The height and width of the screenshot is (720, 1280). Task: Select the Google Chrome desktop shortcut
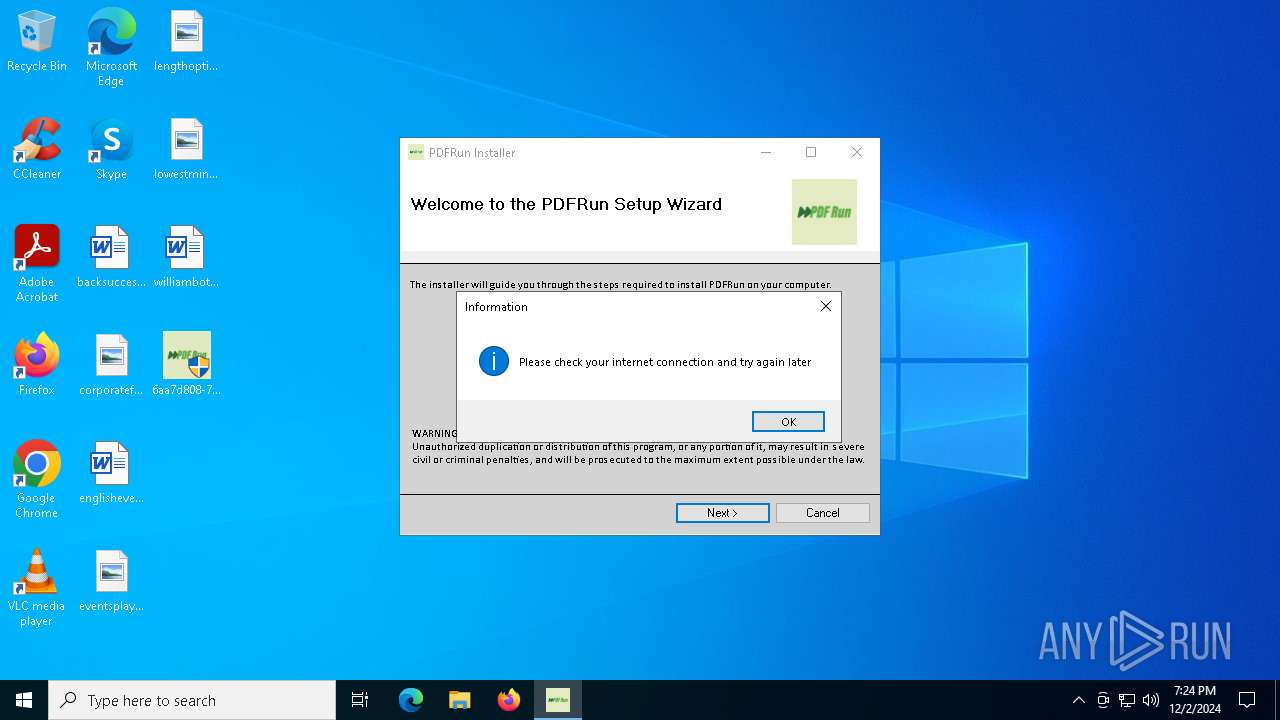click(x=37, y=480)
